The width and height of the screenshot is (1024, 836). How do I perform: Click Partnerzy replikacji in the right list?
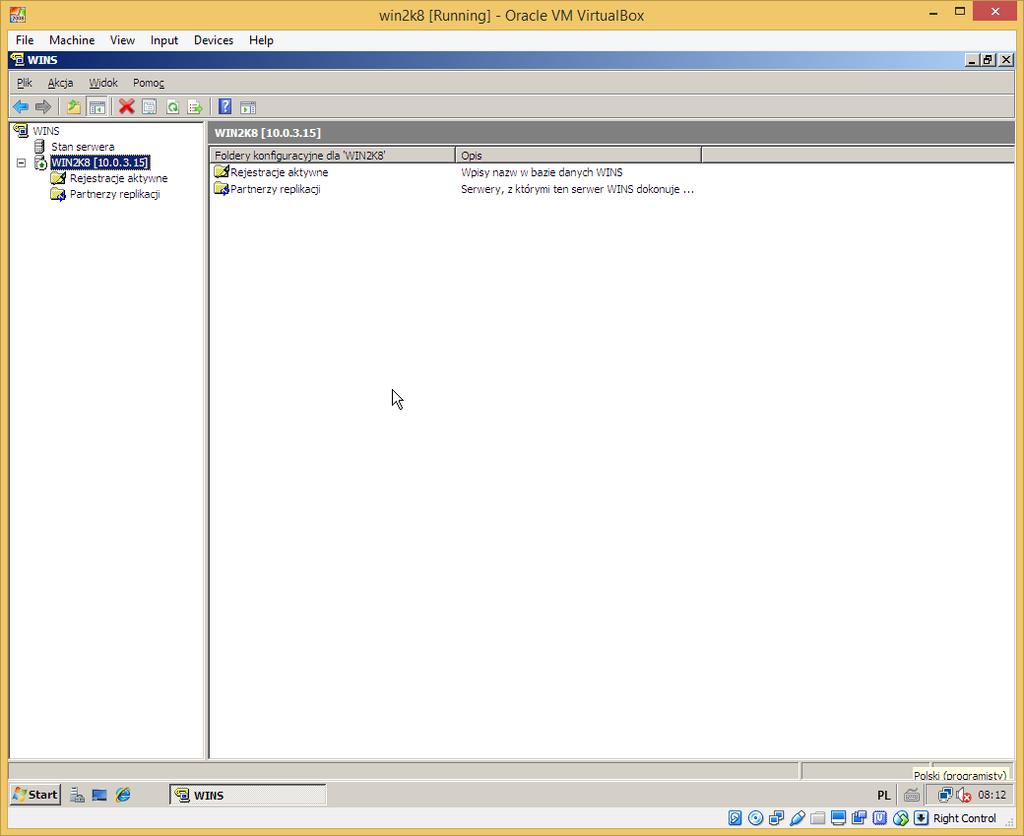(x=275, y=189)
